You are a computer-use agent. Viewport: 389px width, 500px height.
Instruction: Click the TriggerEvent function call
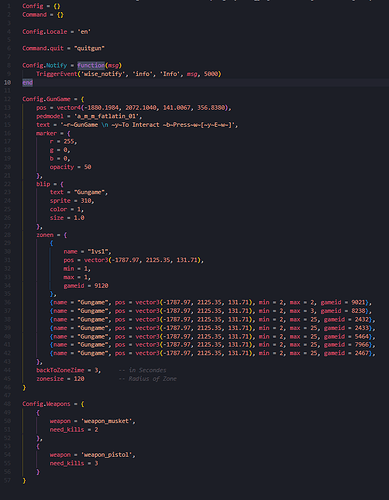[x=57, y=74]
